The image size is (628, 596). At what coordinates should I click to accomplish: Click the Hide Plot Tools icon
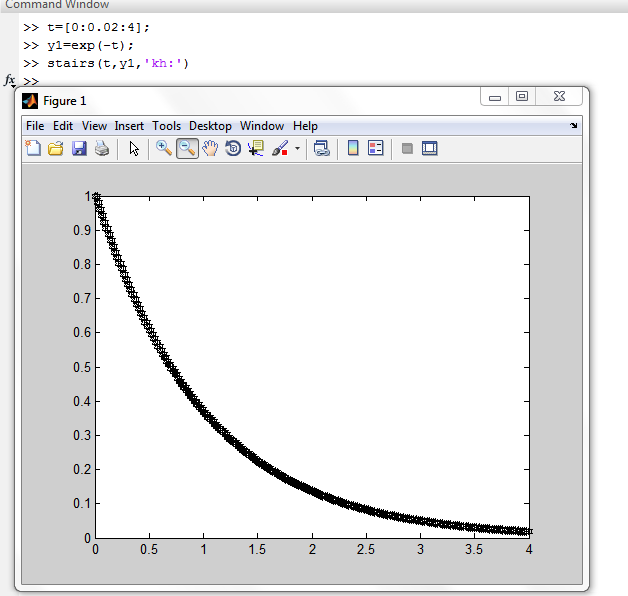tap(407, 149)
